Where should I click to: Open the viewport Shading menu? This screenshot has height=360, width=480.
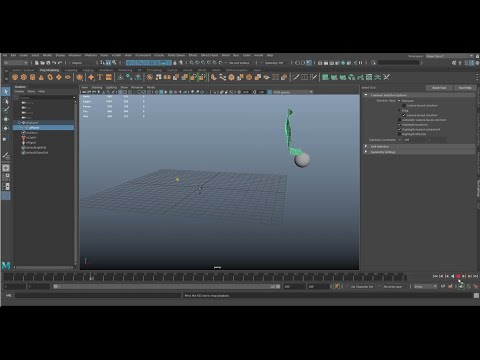point(97,87)
